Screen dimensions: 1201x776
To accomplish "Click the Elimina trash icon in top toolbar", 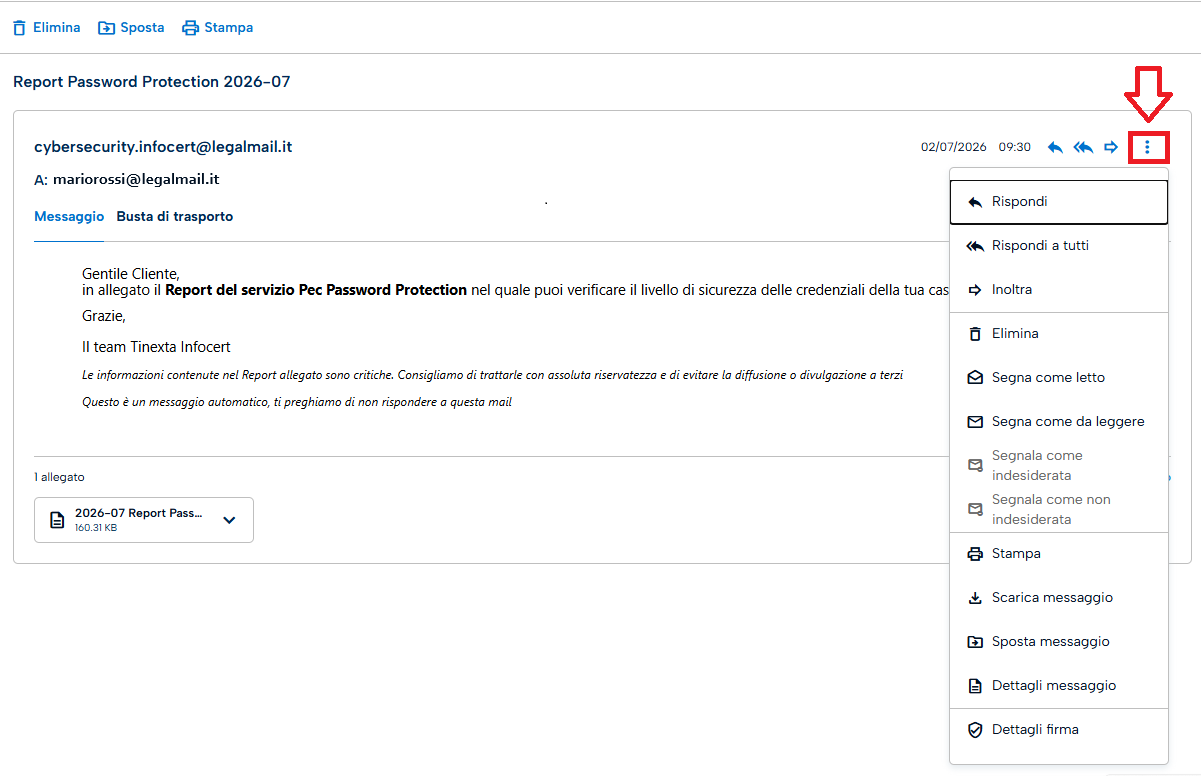I will pyautogui.click(x=19, y=28).
